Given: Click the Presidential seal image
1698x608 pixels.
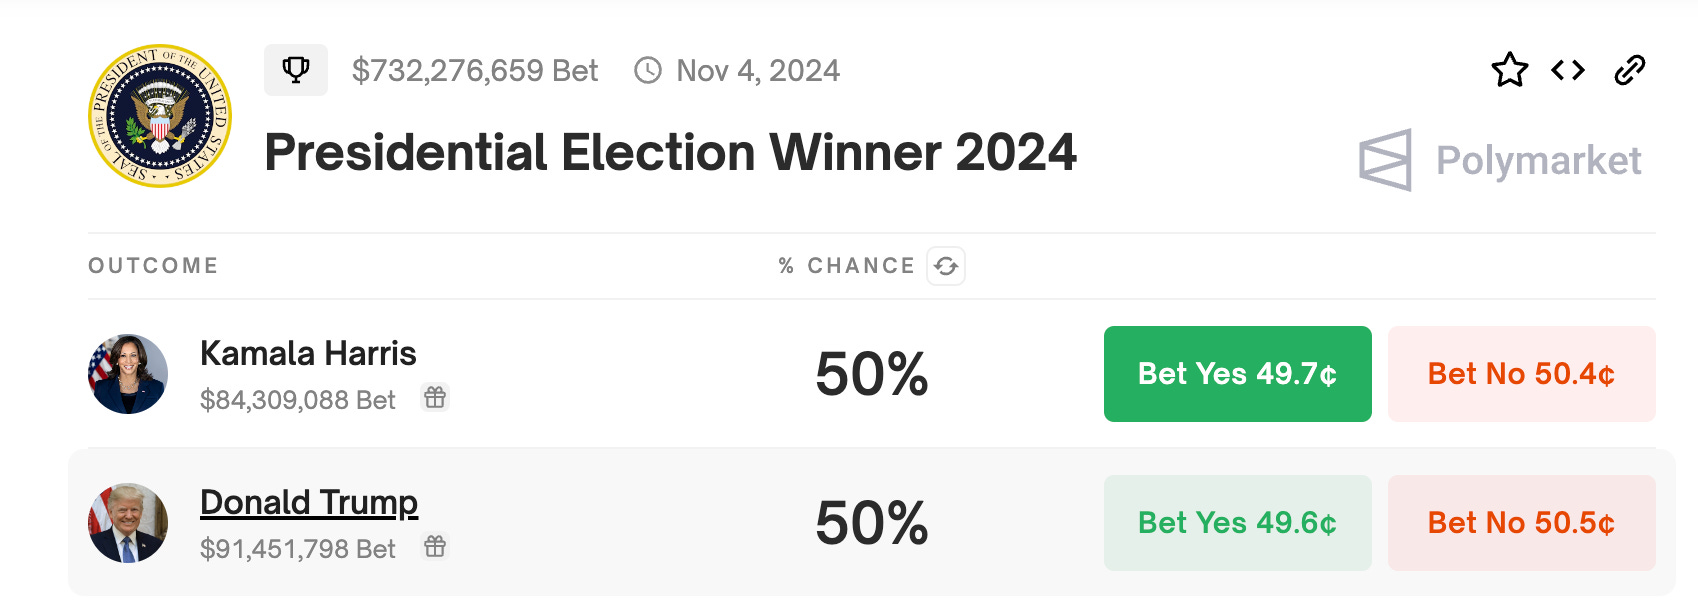Looking at the screenshot, I should tap(160, 116).
